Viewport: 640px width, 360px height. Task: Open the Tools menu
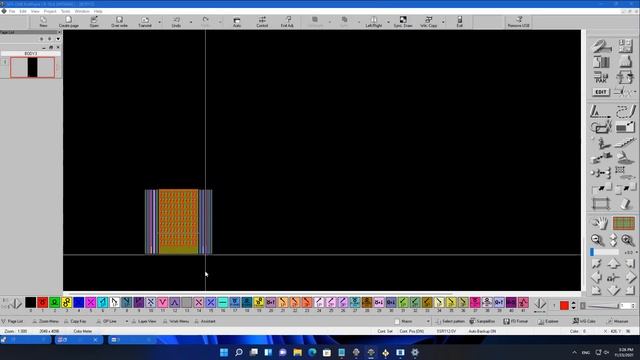click(65, 11)
